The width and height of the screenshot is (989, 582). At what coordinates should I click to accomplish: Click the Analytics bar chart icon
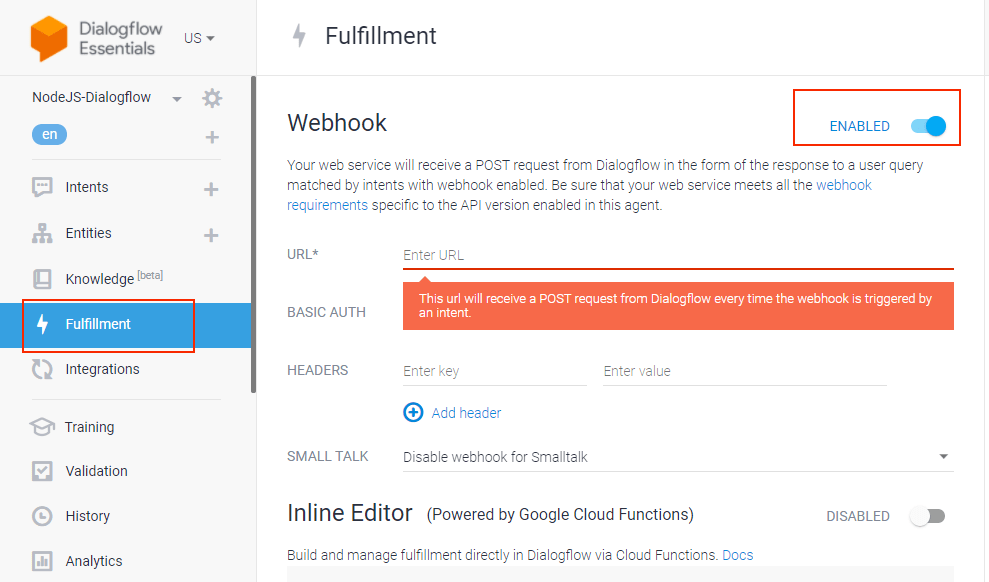(x=42, y=561)
